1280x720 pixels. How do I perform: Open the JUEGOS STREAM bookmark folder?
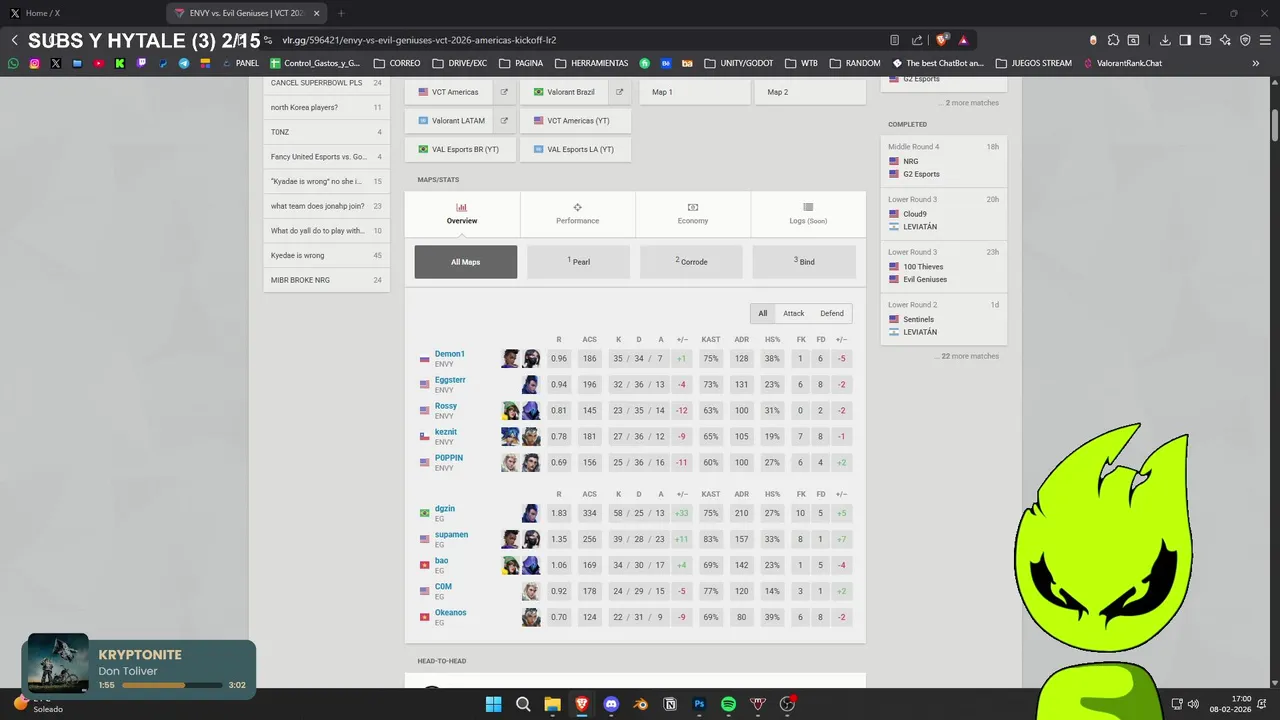click(1033, 63)
